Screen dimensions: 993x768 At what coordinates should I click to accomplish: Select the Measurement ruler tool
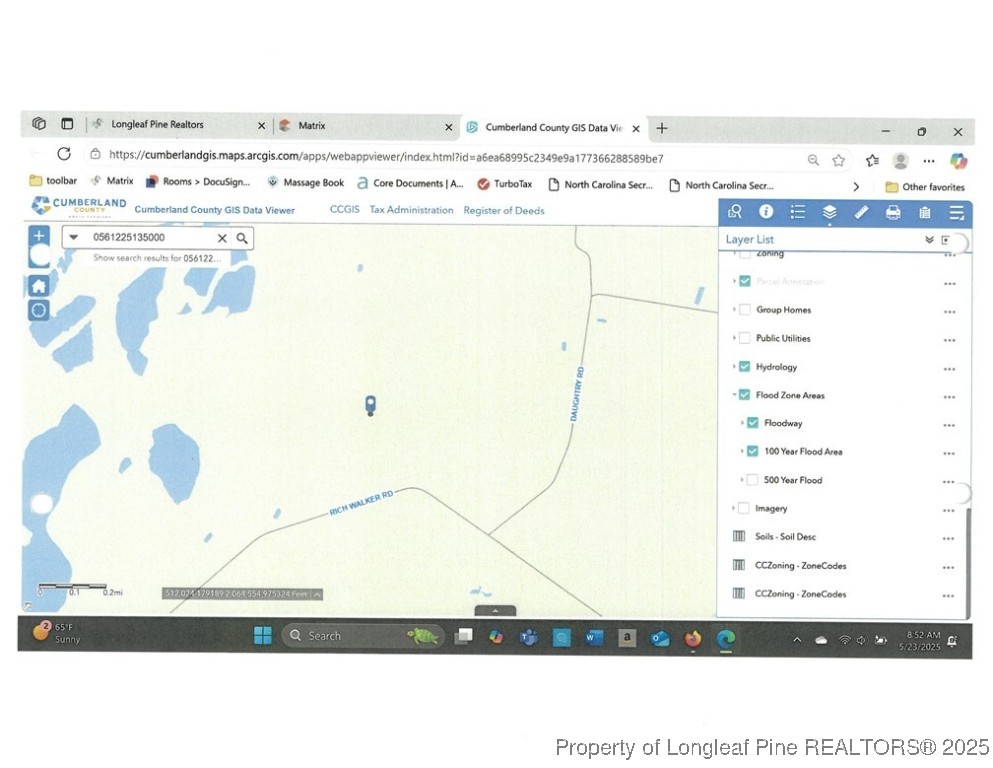[x=861, y=212]
